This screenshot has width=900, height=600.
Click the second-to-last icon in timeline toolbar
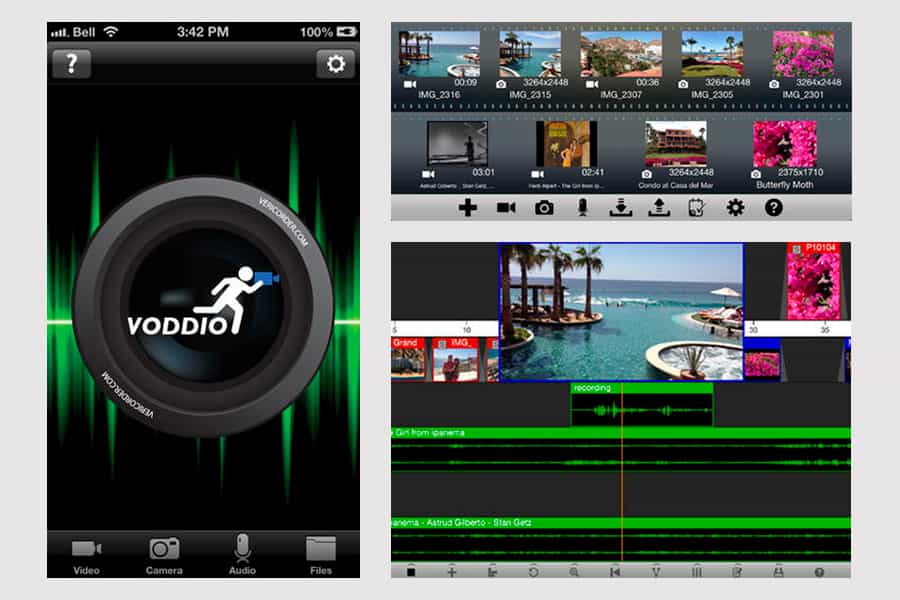point(778,572)
